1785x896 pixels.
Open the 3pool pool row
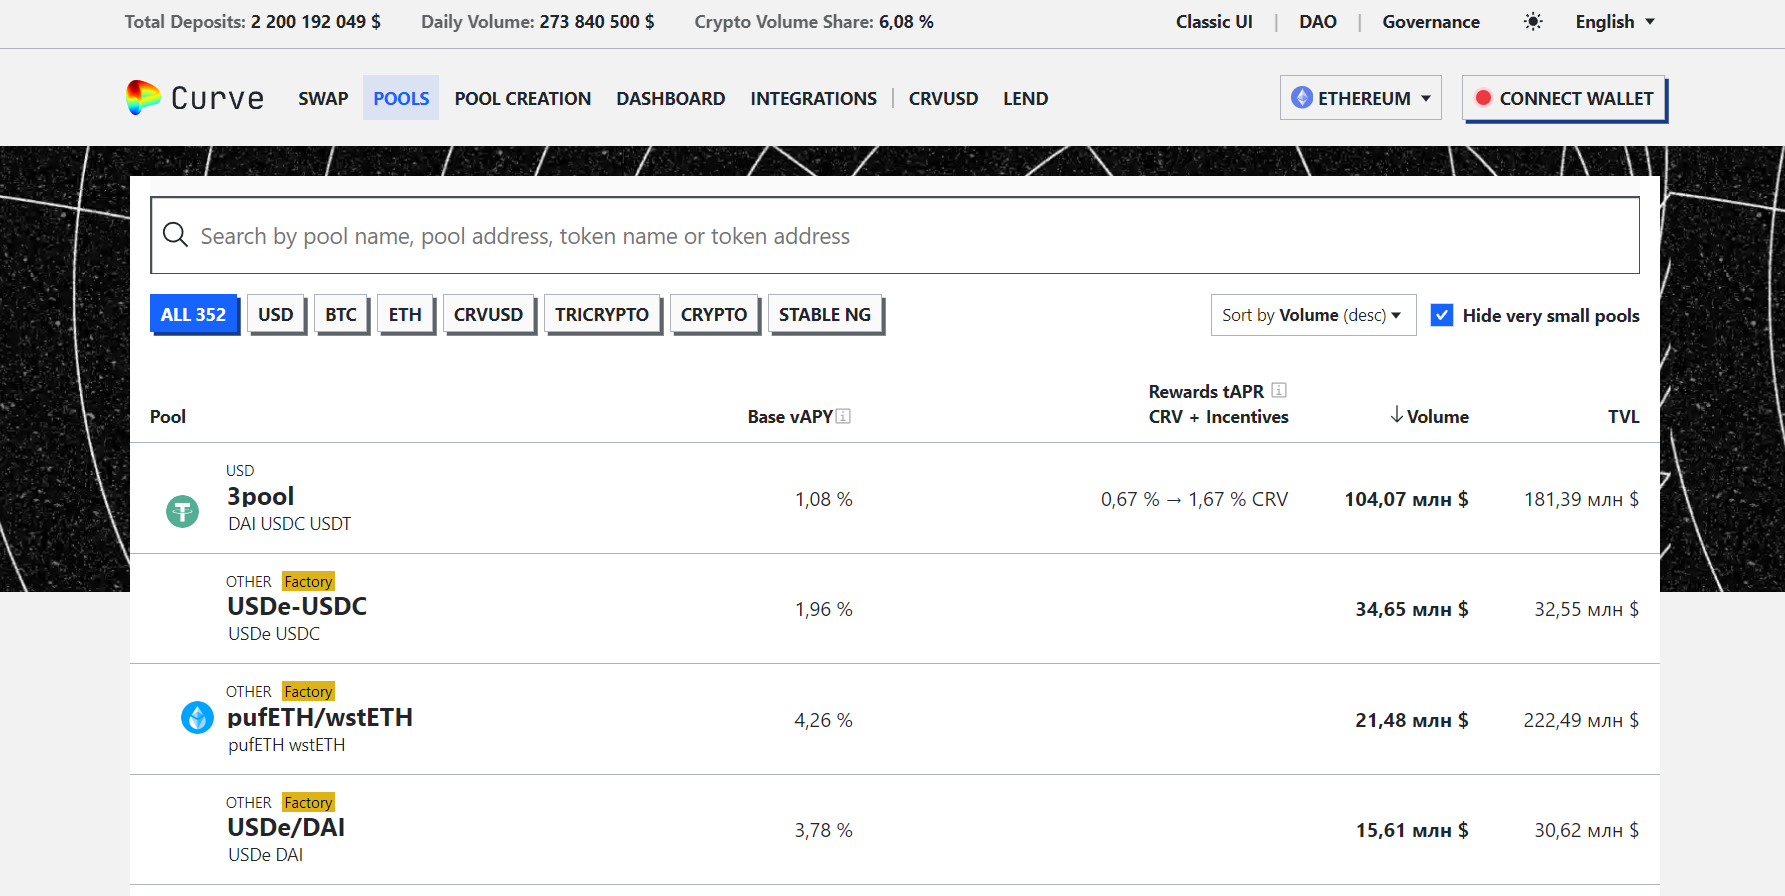tap(895, 498)
